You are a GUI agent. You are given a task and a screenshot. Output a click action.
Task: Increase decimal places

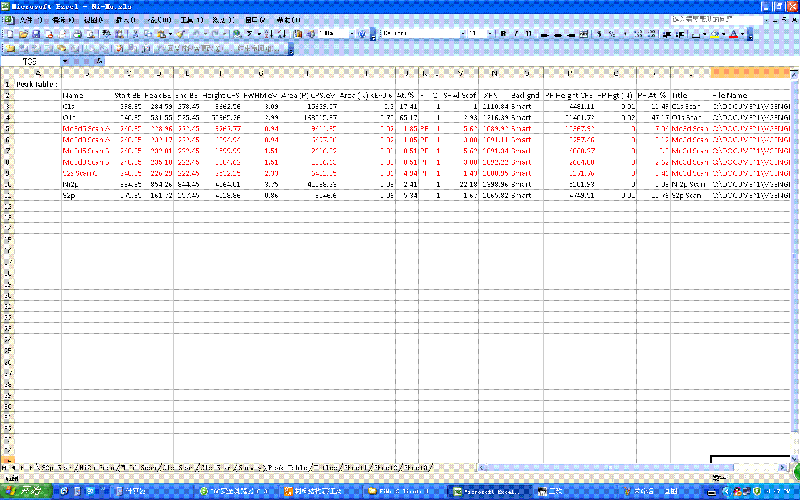click(x=638, y=34)
